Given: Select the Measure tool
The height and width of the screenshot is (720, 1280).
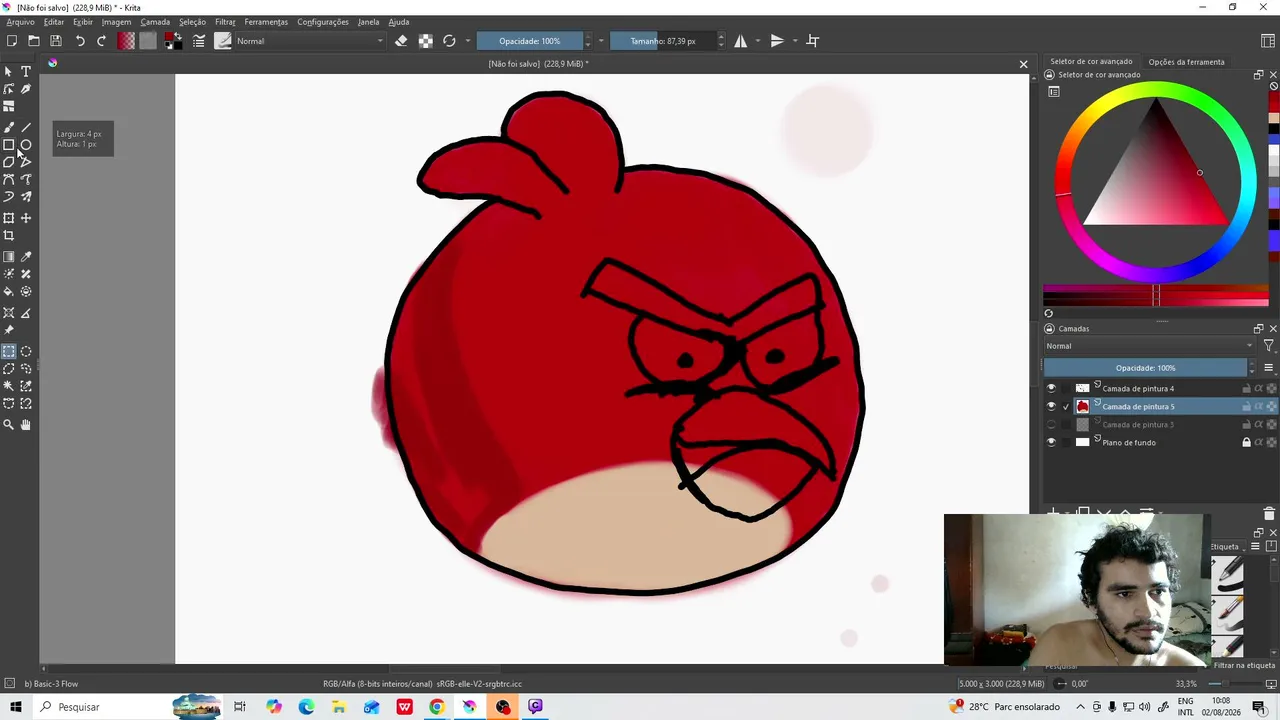Looking at the screenshot, I should 26,313.
